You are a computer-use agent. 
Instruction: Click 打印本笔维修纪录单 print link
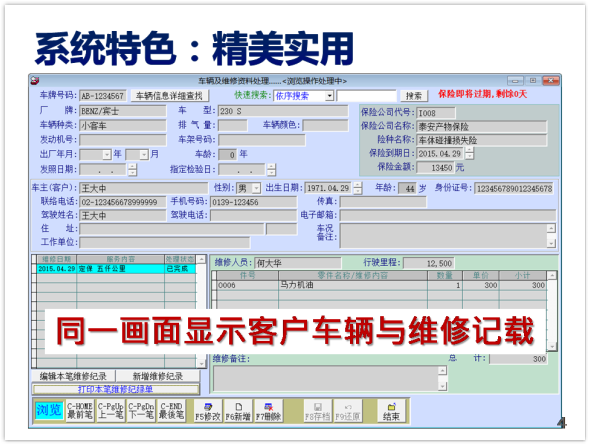pos(116,389)
